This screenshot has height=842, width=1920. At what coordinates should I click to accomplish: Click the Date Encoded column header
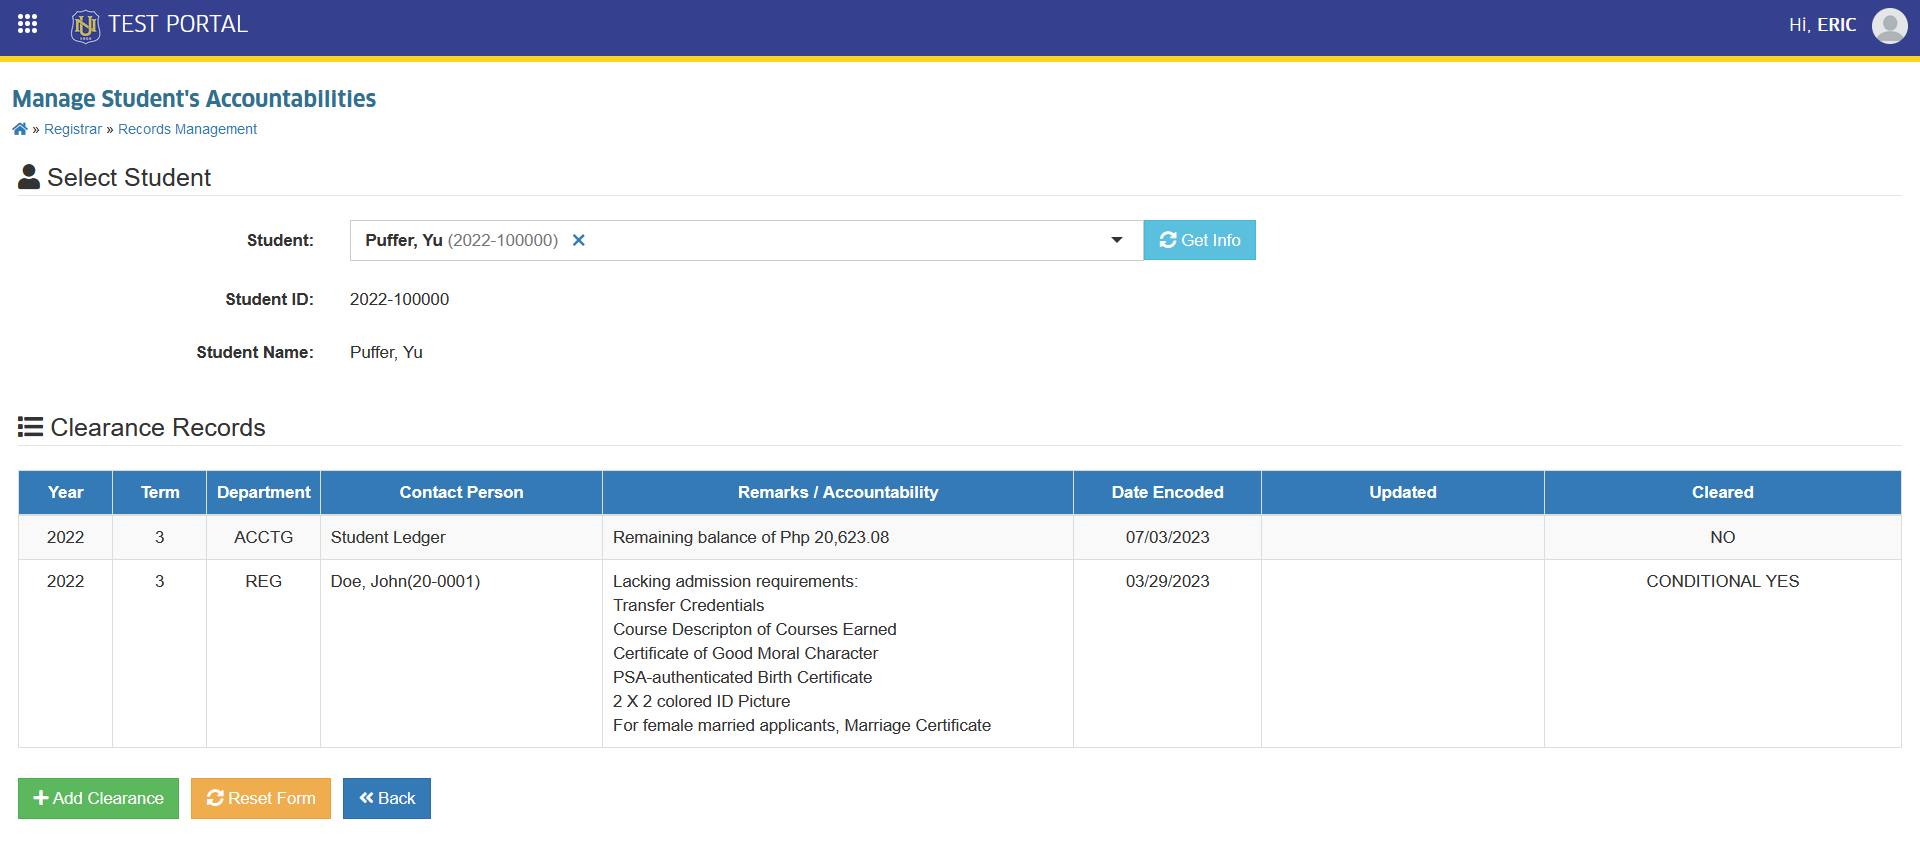click(1167, 492)
